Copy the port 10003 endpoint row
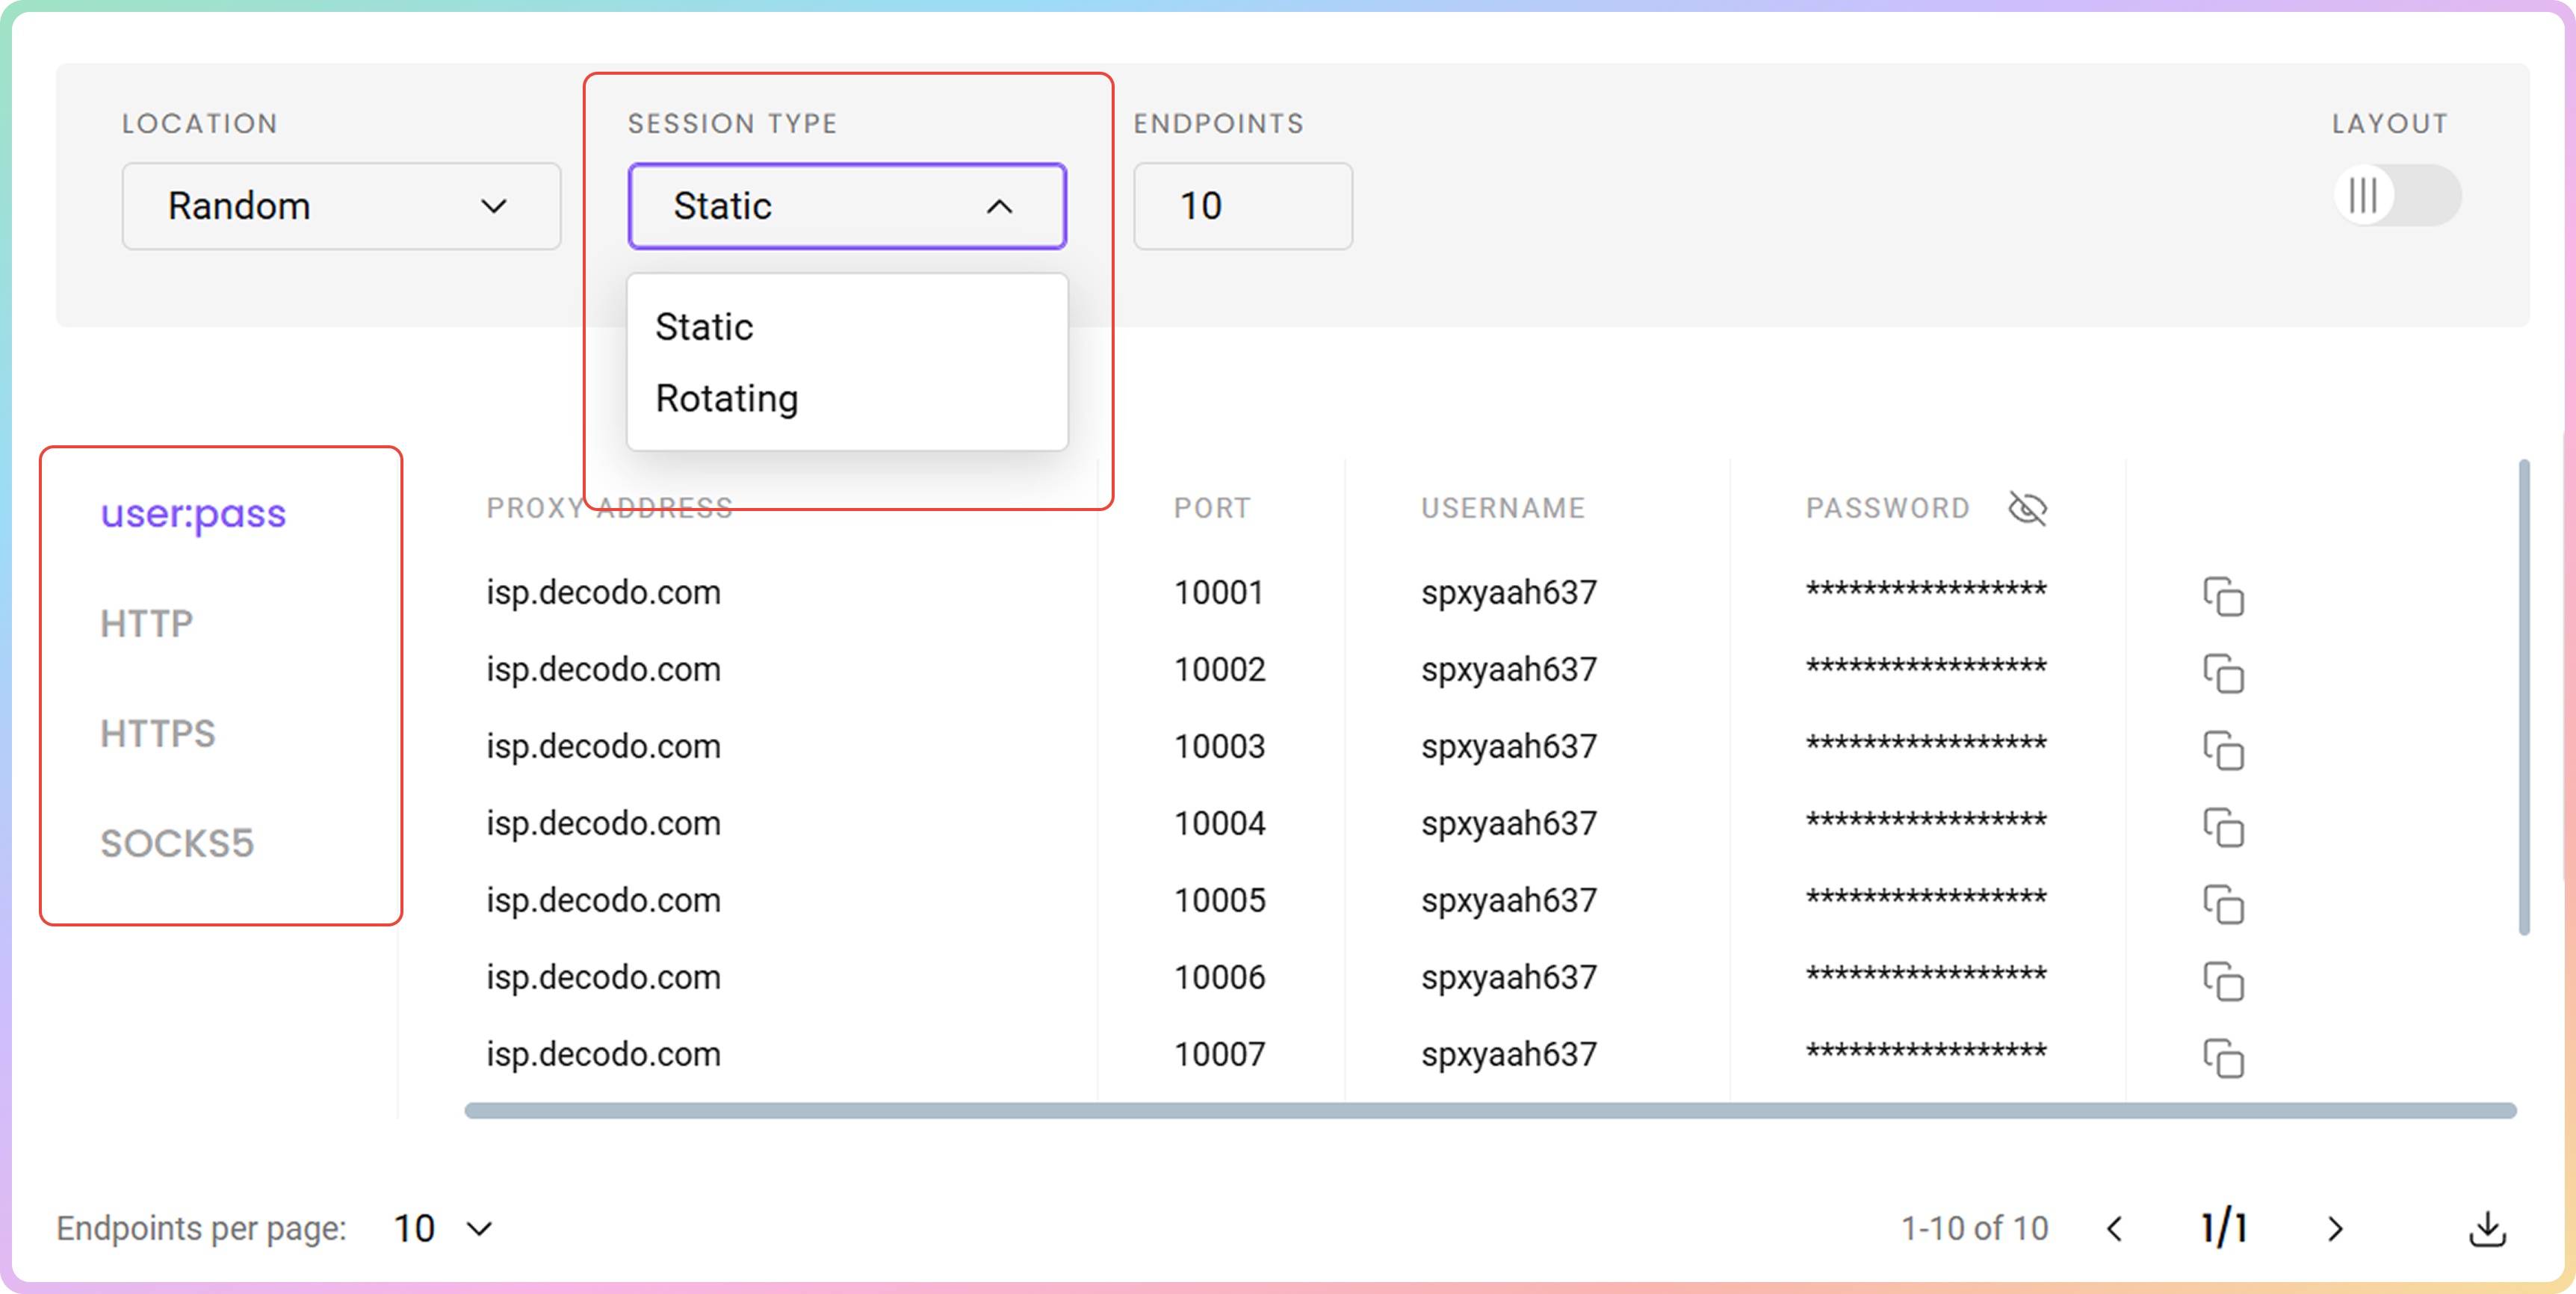 click(x=2223, y=750)
